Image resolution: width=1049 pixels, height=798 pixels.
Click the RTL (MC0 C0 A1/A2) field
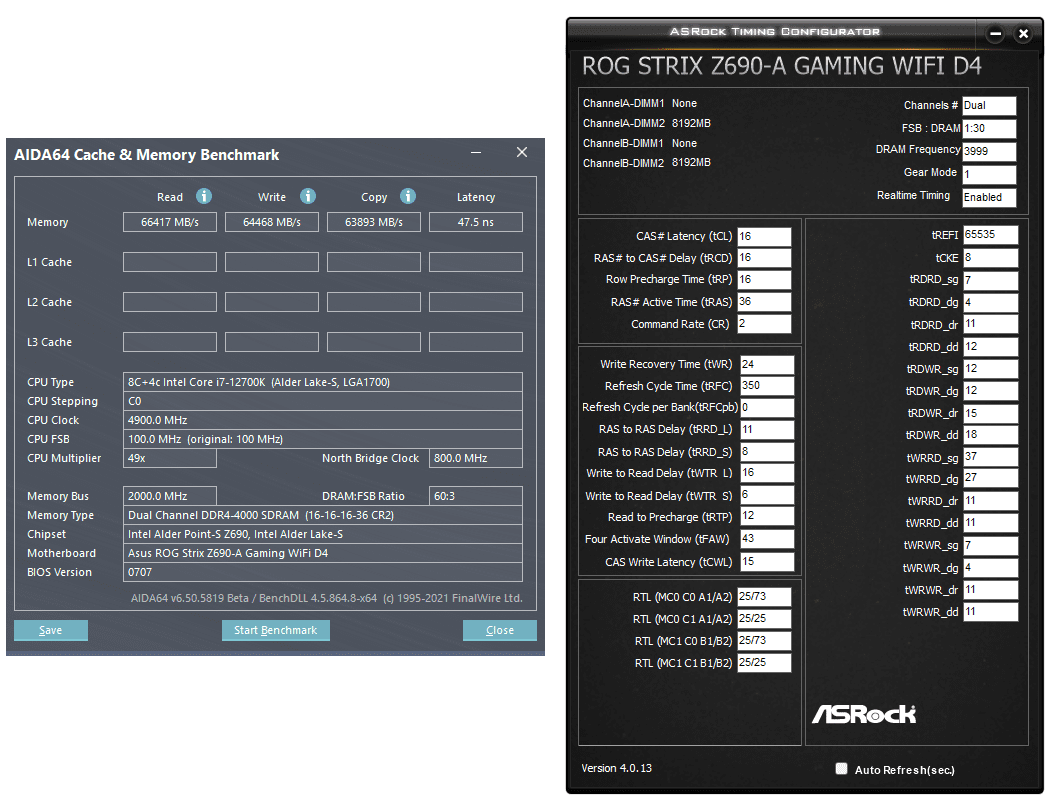click(x=764, y=597)
